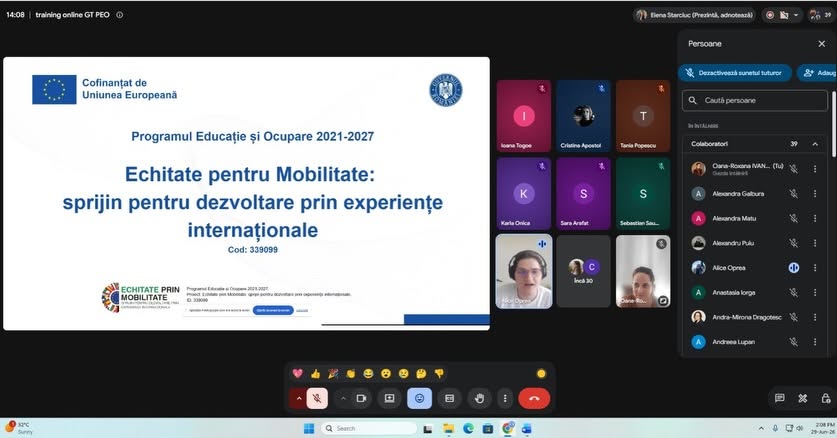
Task: Open the Windows Start menu
Action: (x=309, y=428)
